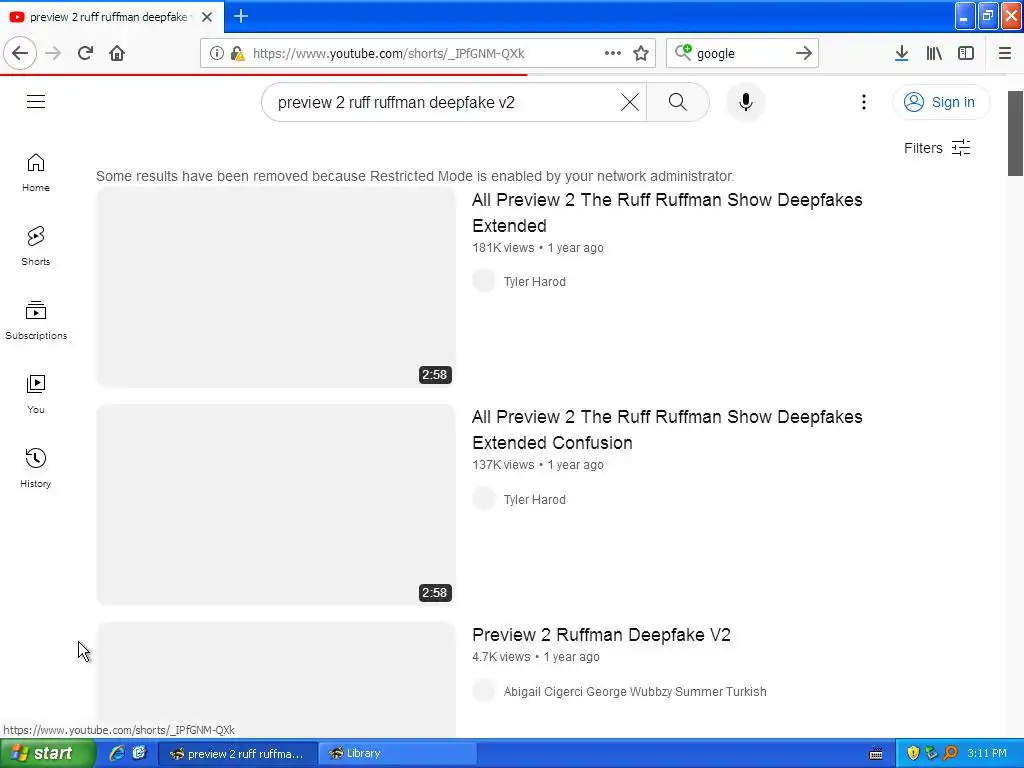Click the insecure connection lock icon
The image size is (1024, 768).
pos(238,54)
